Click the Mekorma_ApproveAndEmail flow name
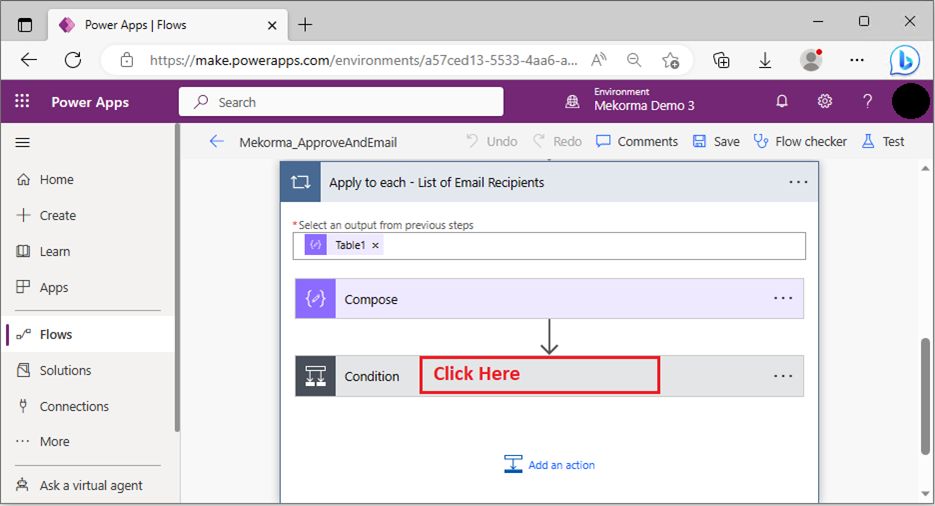935x506 pixels. click(318, 142)
